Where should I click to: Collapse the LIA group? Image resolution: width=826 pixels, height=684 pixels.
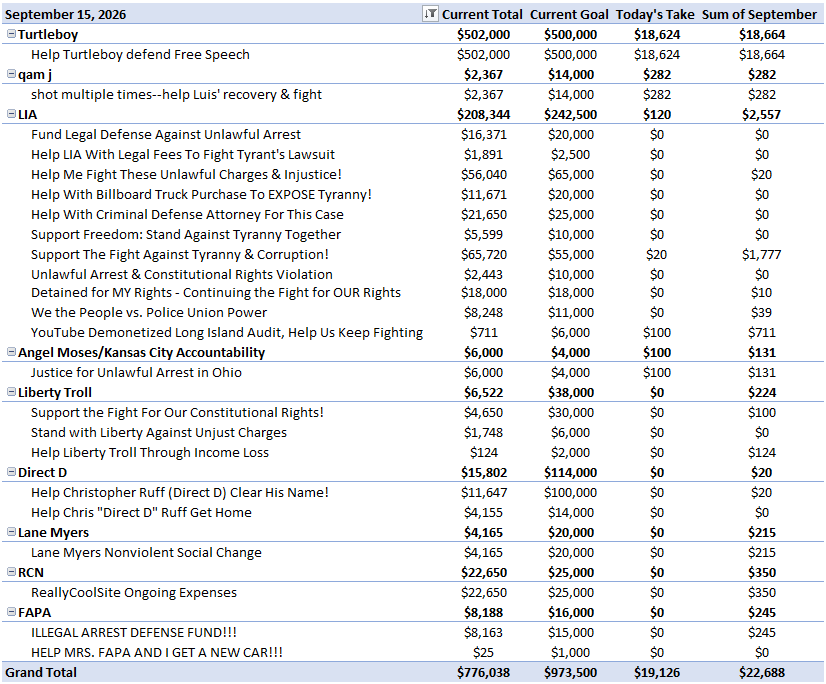coord(11,114)
